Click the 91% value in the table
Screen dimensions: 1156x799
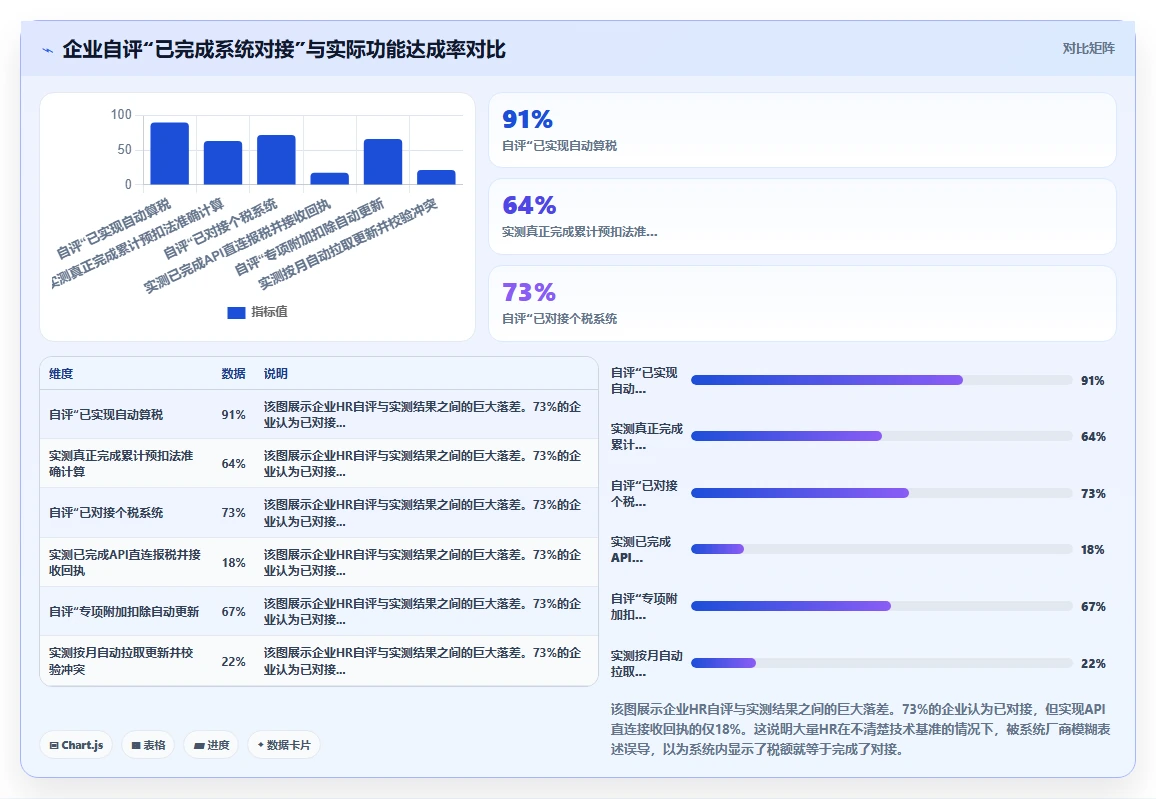(234, 415)
